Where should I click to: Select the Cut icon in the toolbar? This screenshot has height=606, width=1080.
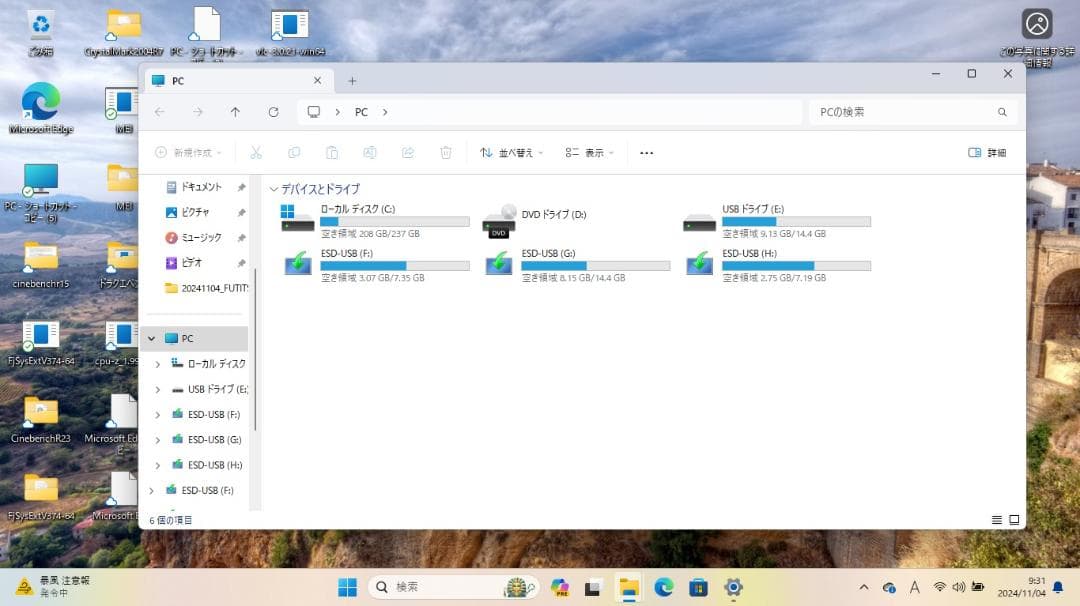(256, 152)
